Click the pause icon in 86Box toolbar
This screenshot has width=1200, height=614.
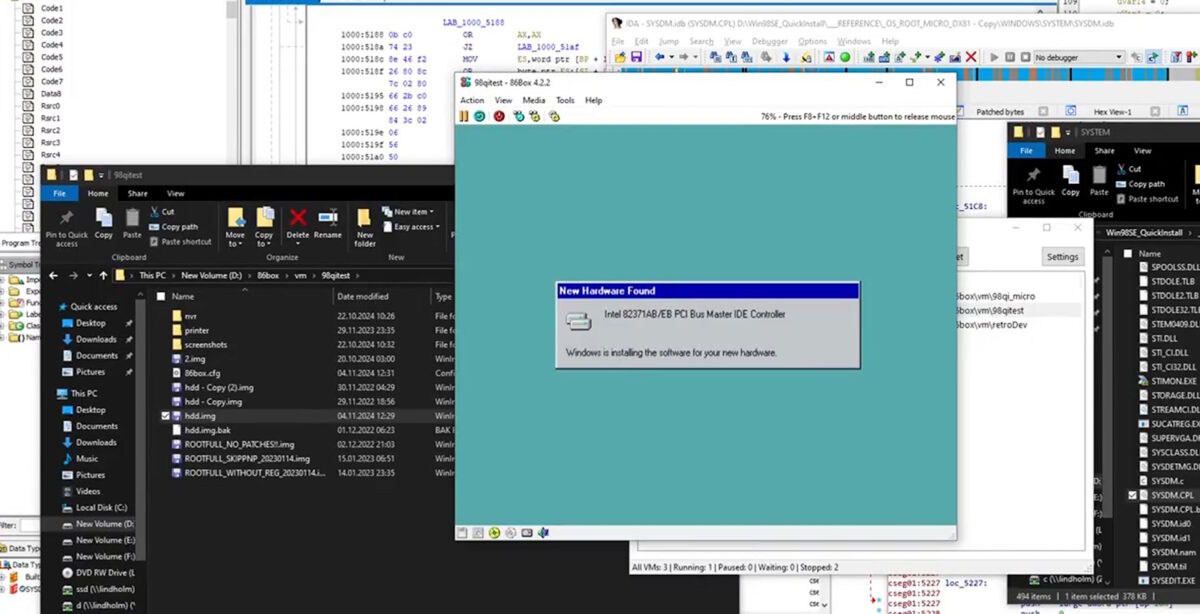[464, 116]
